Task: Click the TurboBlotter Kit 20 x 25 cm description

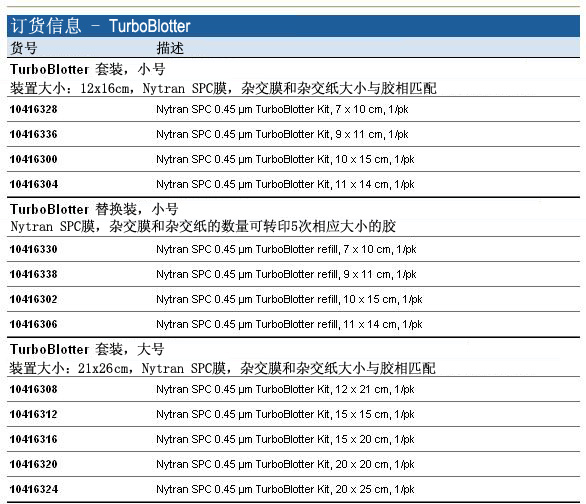Action: click(285, 490)
